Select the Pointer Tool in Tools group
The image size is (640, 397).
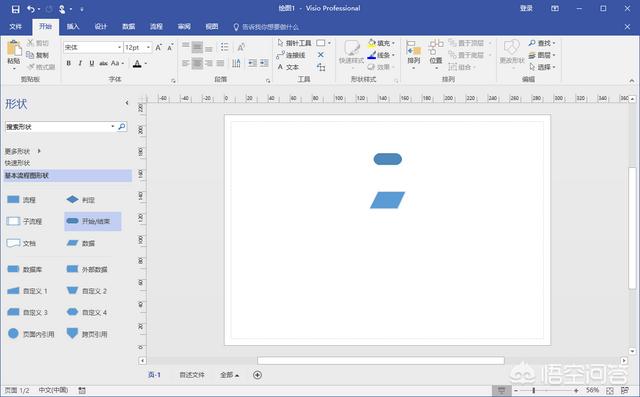pos(294,43)
